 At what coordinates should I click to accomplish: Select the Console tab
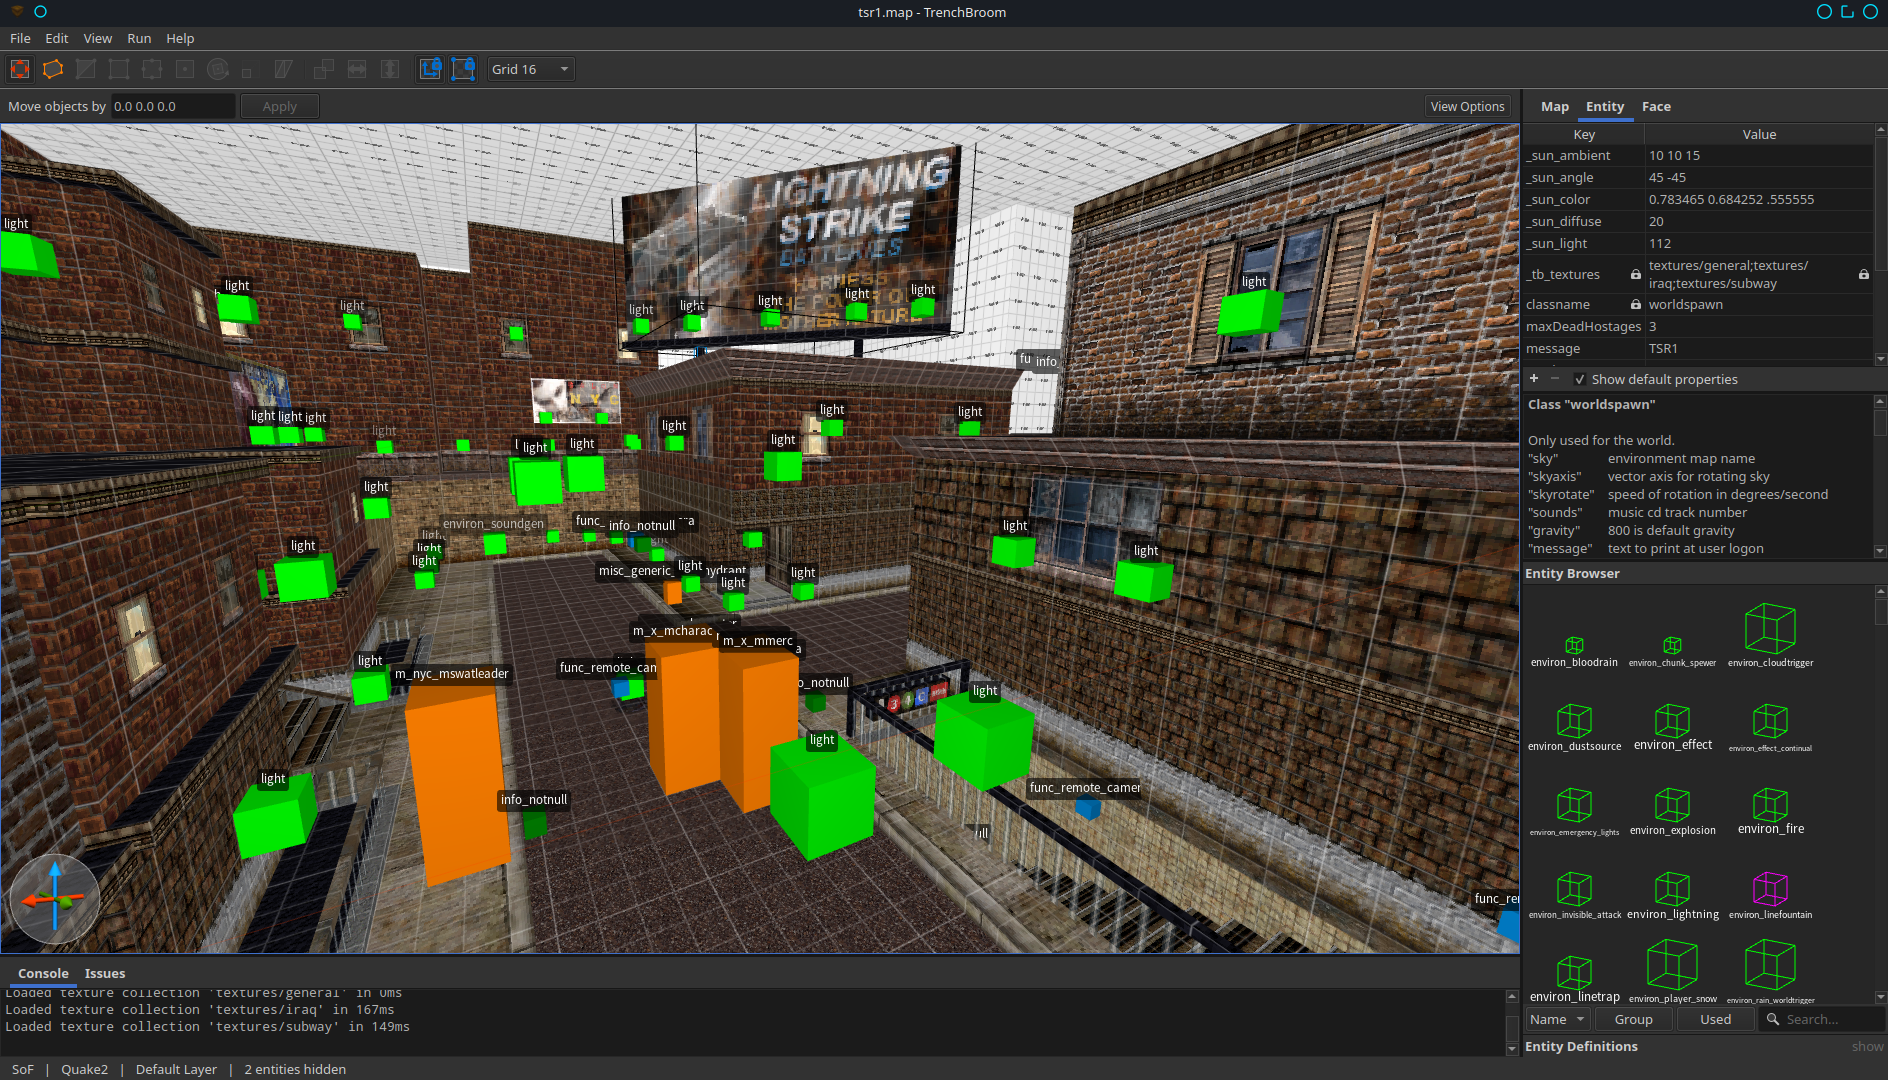43,973
